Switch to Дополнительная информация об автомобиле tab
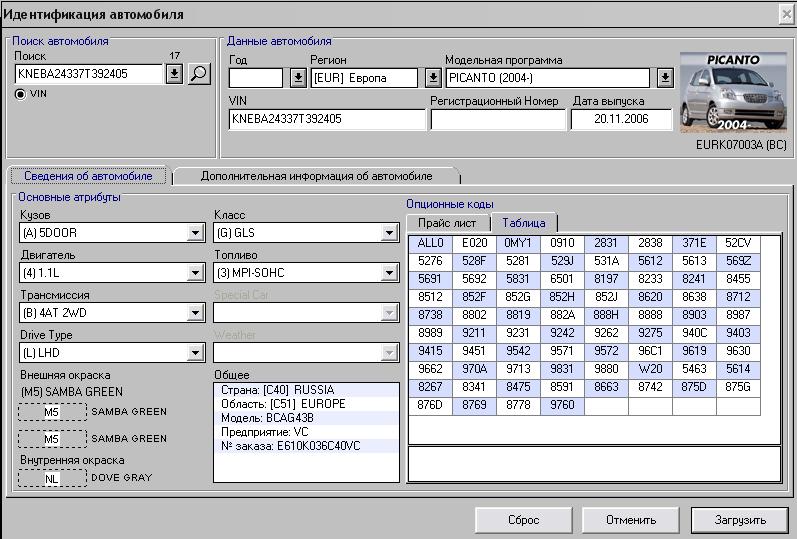 click(316, 176)
